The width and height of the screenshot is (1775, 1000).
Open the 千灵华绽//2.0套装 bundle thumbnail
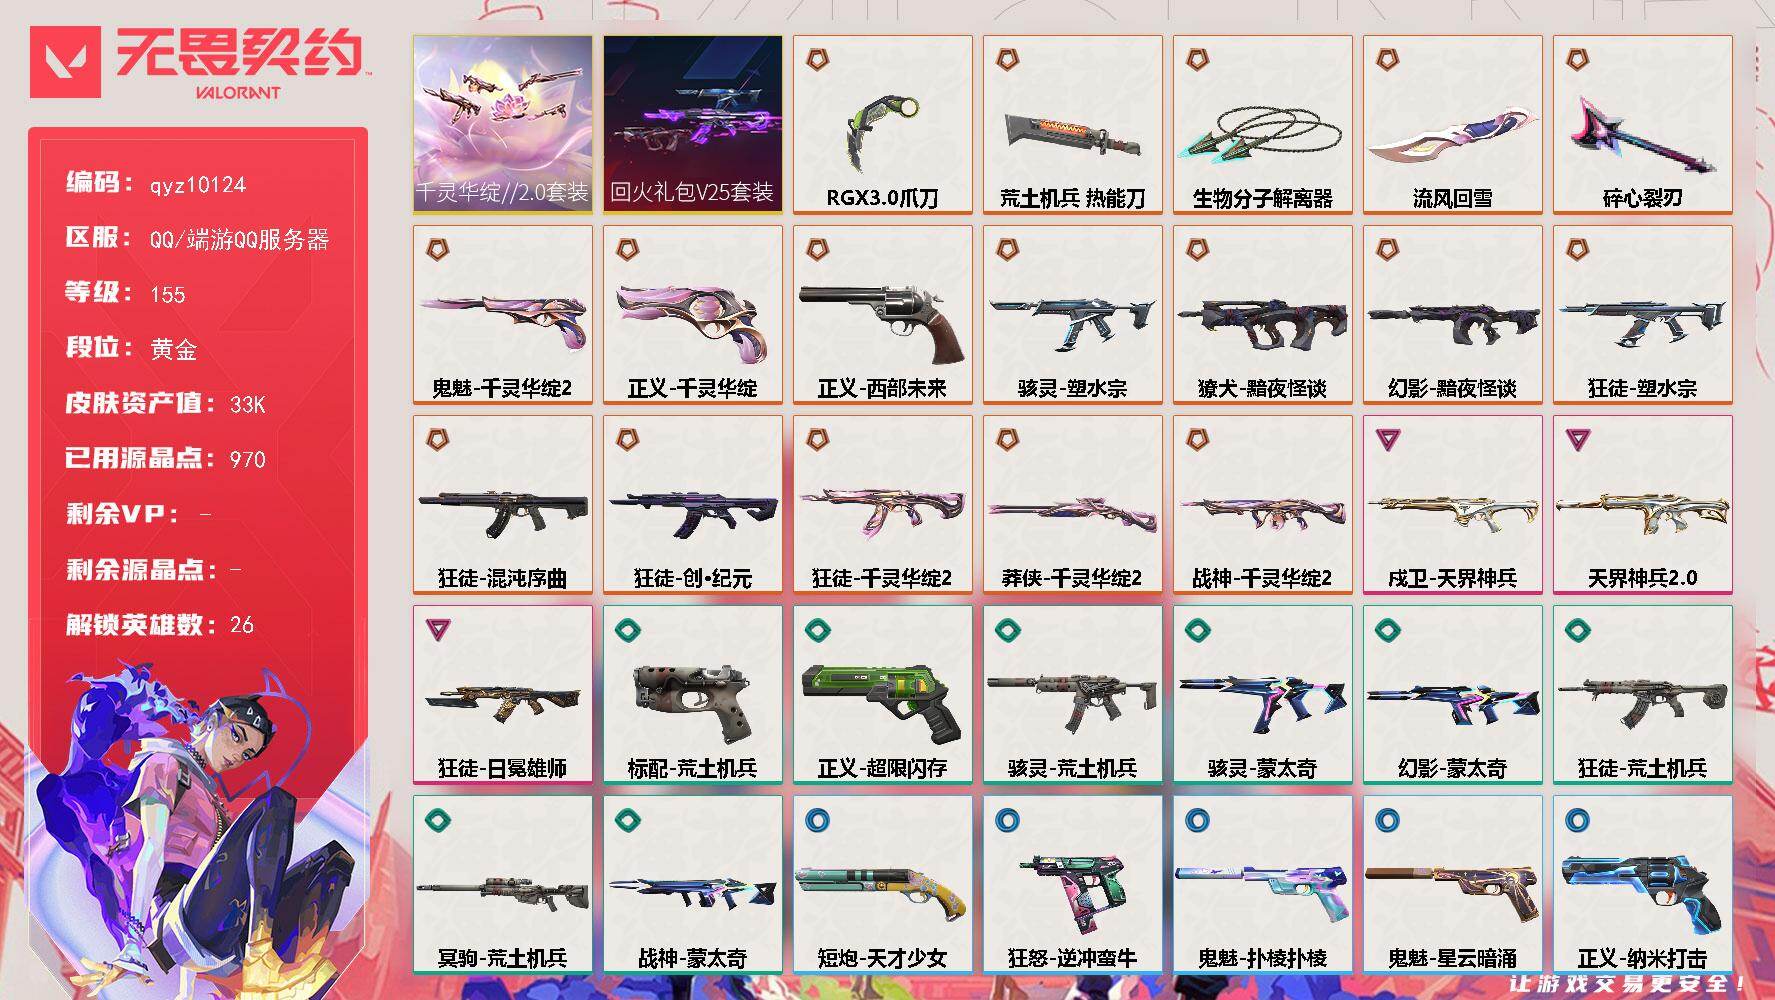503,125
